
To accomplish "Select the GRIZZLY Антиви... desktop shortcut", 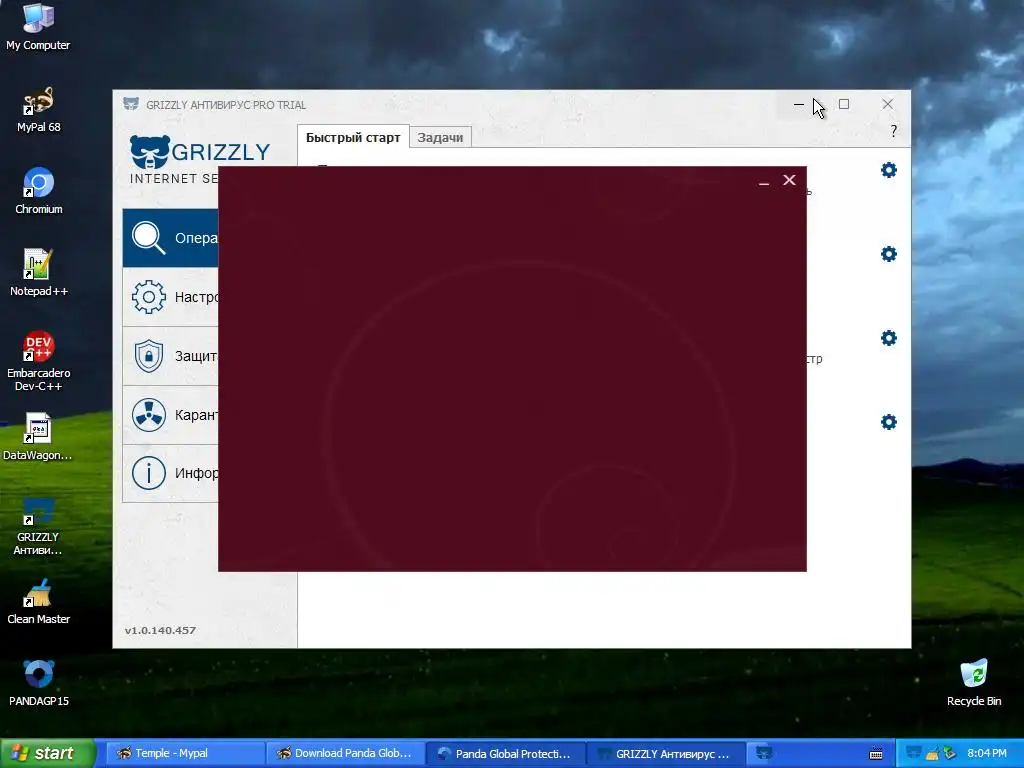I will pos(38,526).
